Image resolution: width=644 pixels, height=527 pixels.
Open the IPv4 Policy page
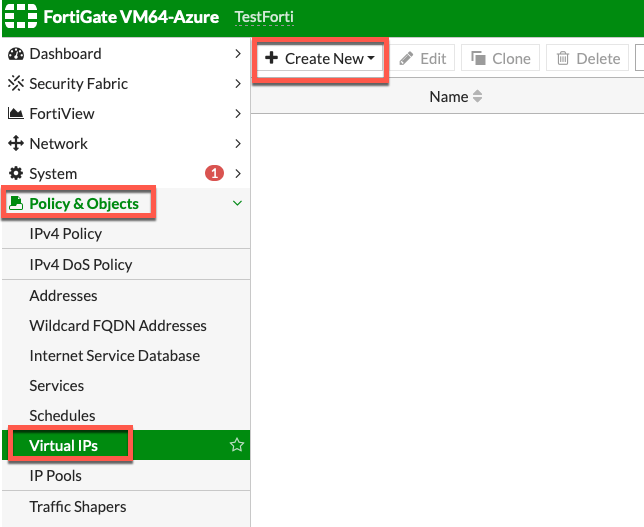(66, 234)
